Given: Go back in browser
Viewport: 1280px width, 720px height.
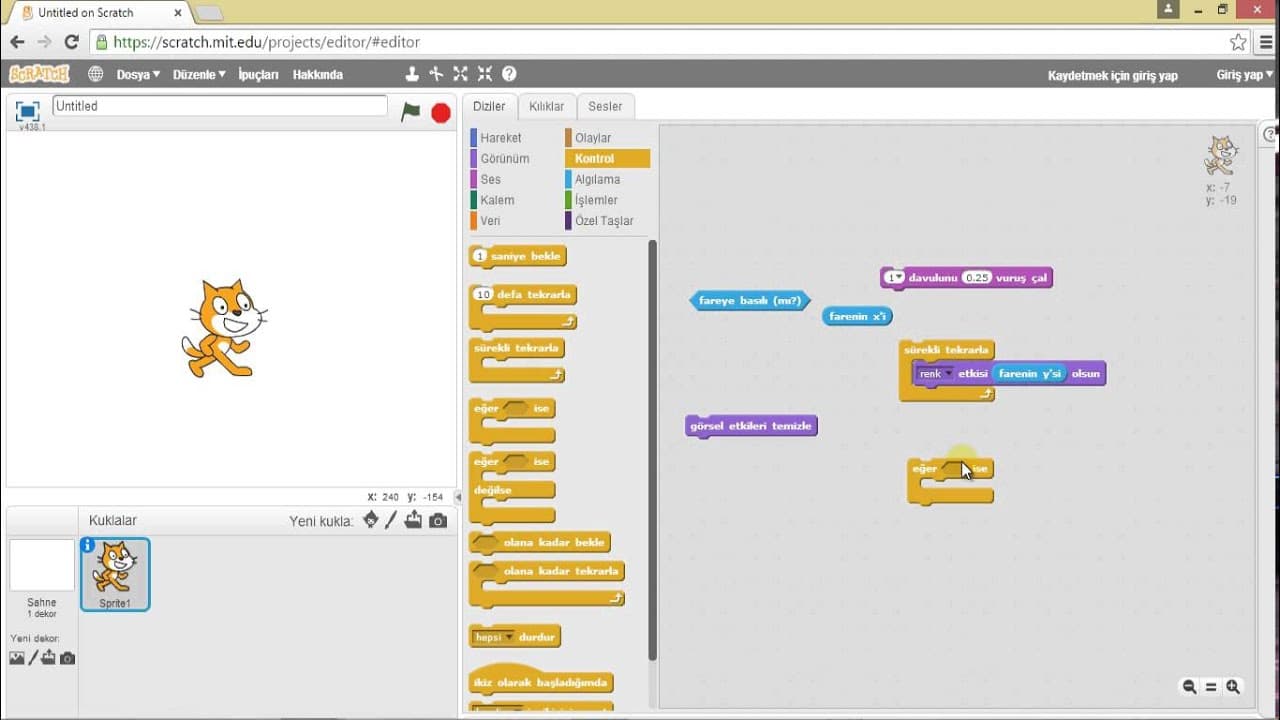Looking at the screenshot, I should click(x=17, y=42).
